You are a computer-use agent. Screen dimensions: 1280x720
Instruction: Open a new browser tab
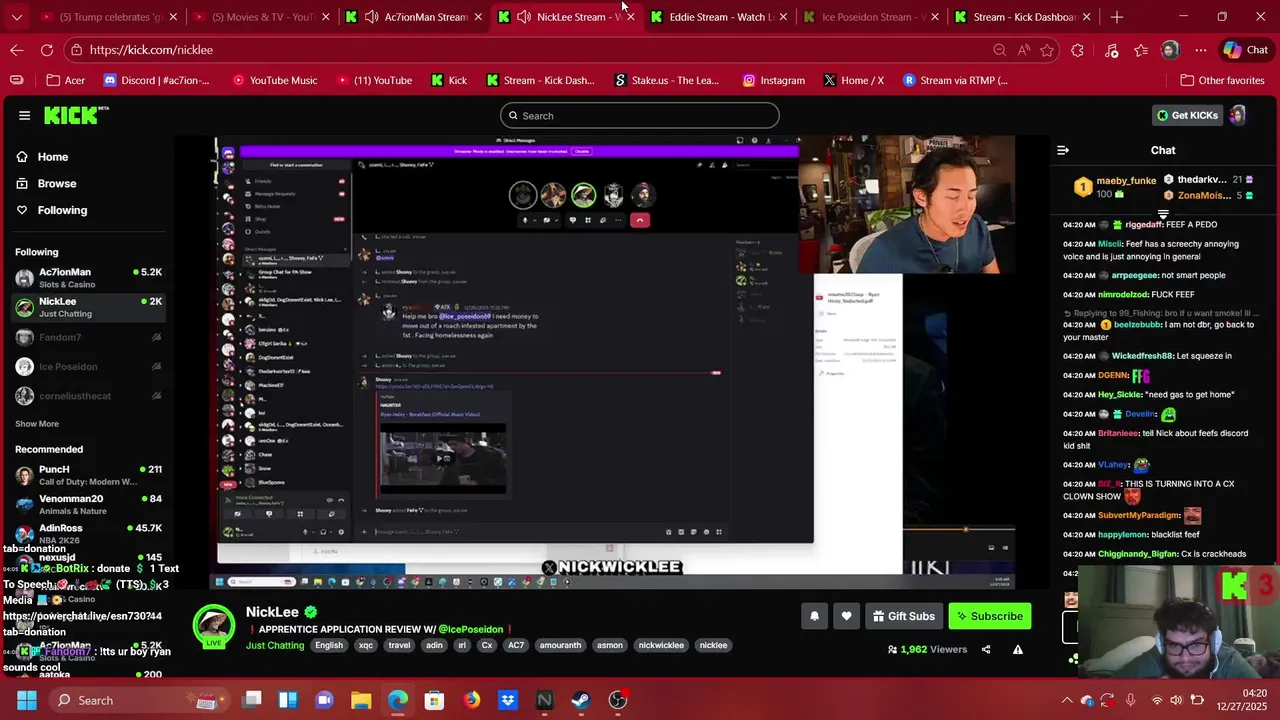click(x=1117, y=17)
